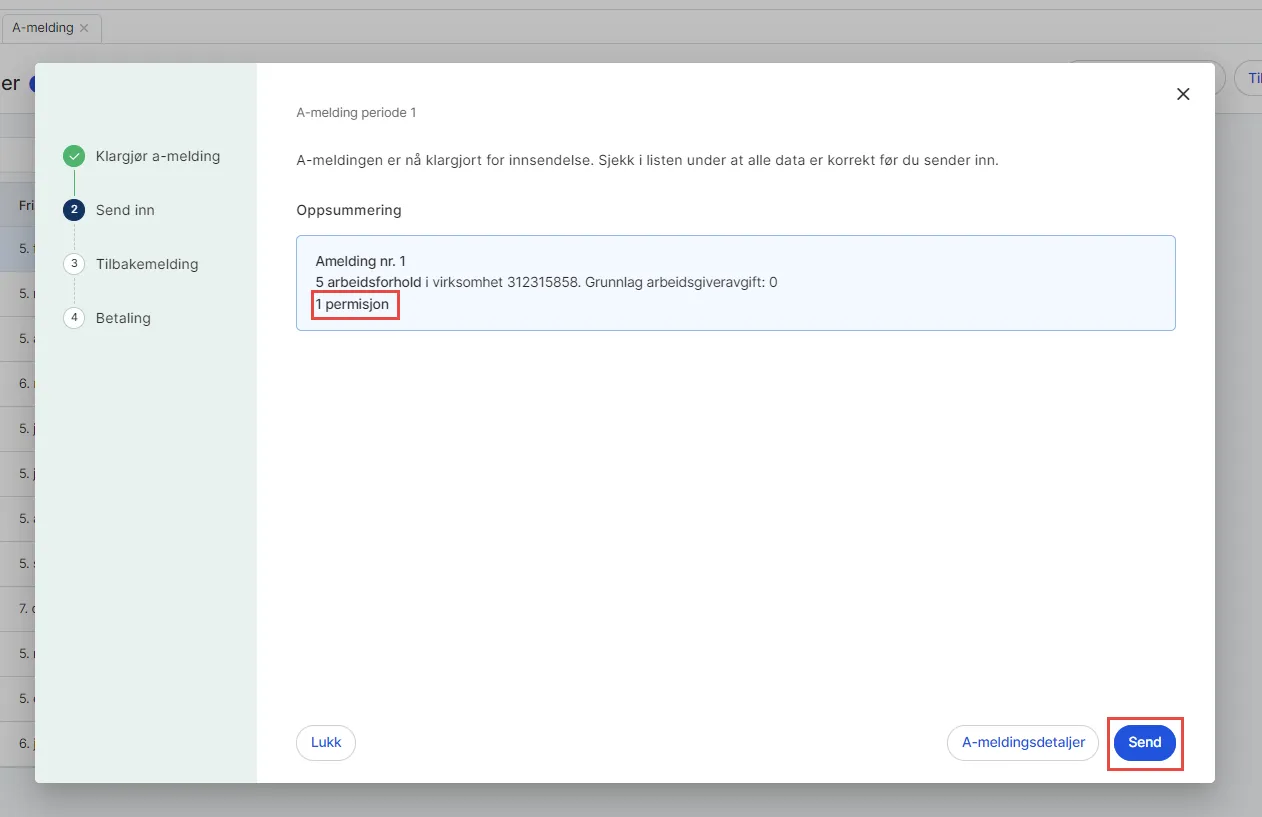Select the Send inn step label

125,210
